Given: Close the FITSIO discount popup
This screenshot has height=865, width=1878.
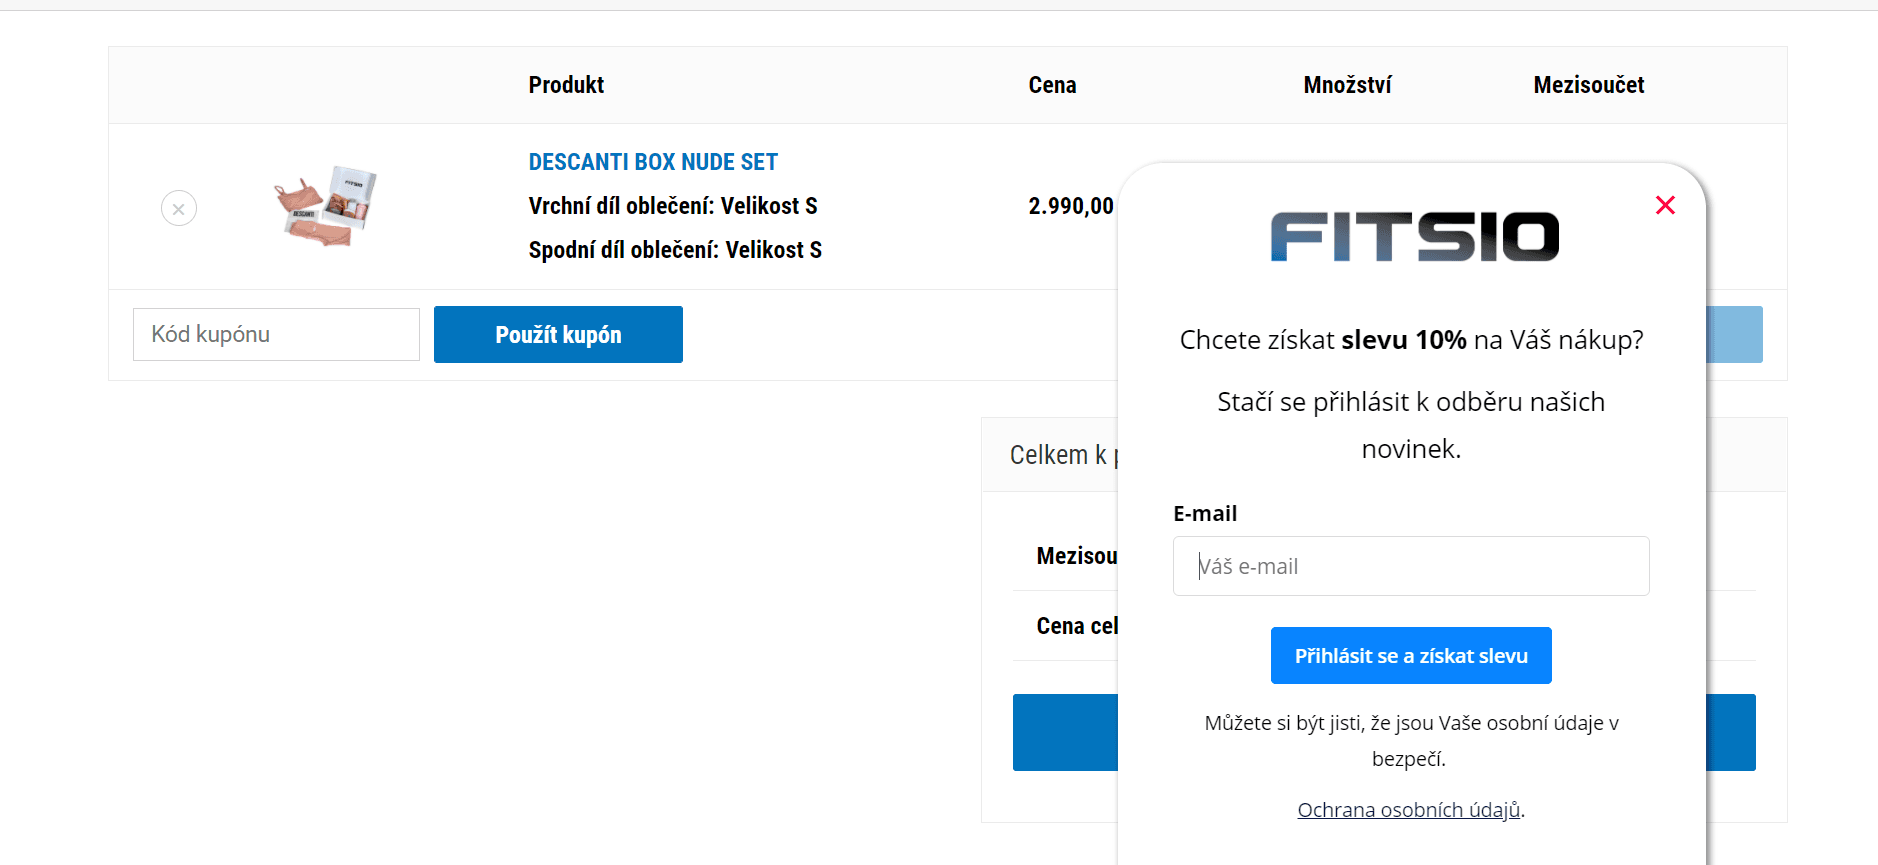Looking at the screenshot, I should point(1665,205).
